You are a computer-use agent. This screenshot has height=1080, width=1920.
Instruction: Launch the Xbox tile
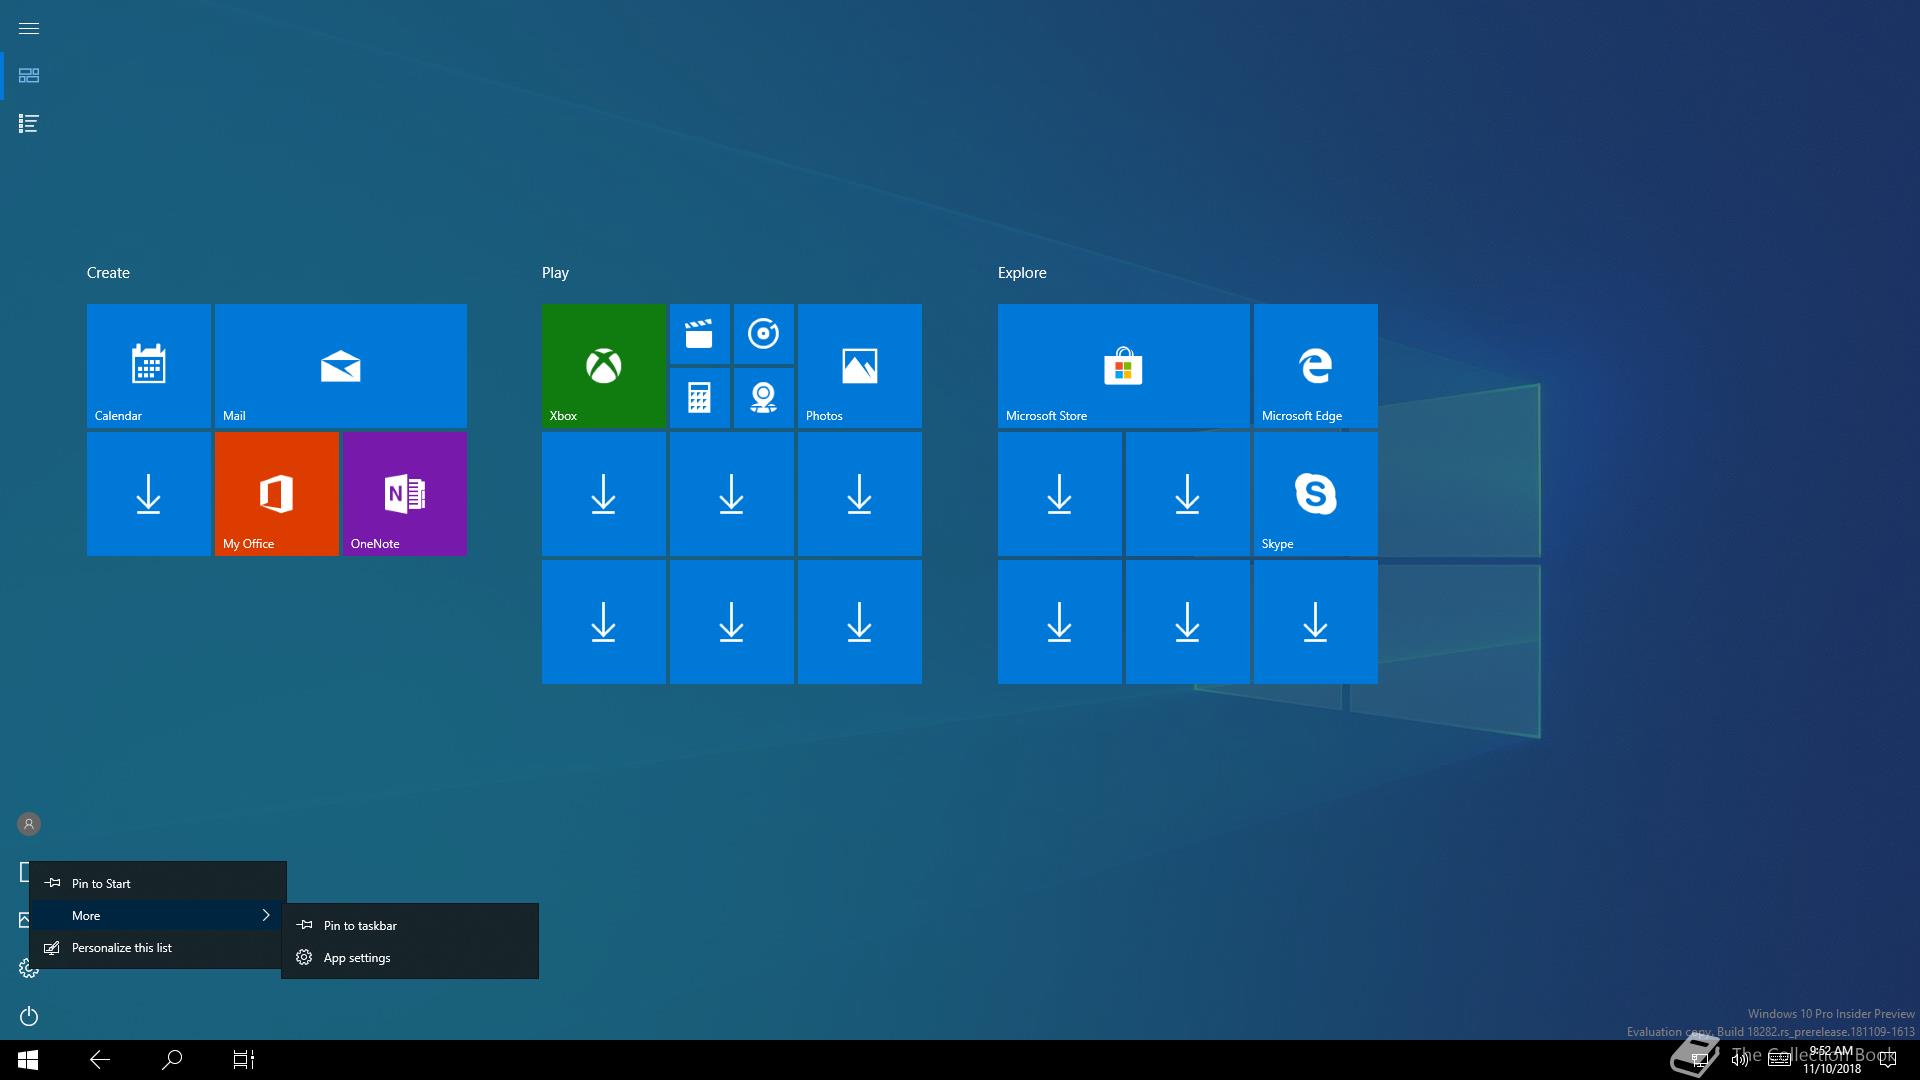604,366
